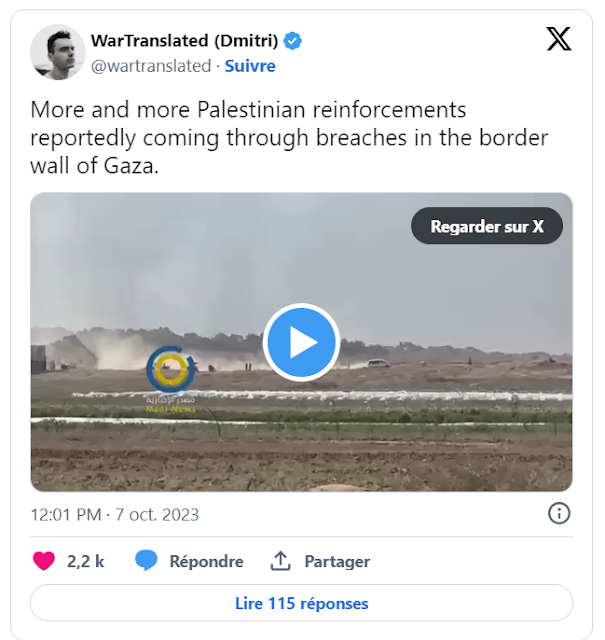Choose the Partager option
This screenshot has height=640, width=605.
coord(337,562)
